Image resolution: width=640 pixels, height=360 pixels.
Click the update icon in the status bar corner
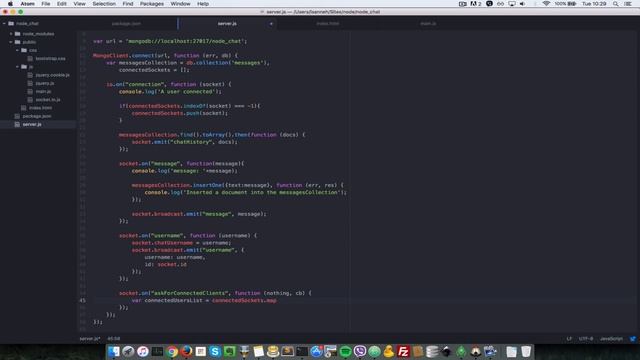click(633, 339)
